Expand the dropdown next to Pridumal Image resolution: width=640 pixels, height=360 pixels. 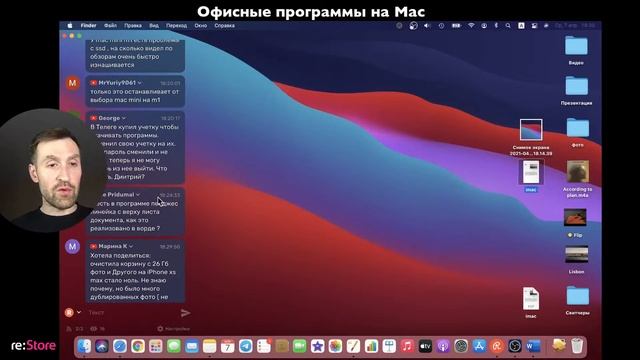click(138, 195)
